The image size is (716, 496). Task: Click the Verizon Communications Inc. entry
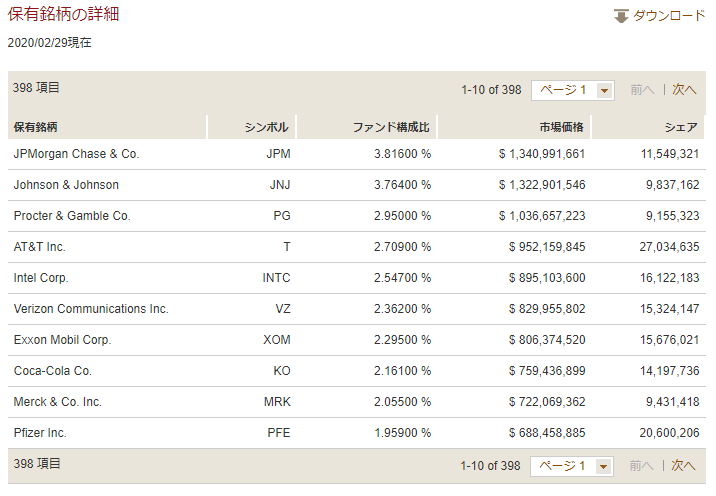click(x=91, y=309)
